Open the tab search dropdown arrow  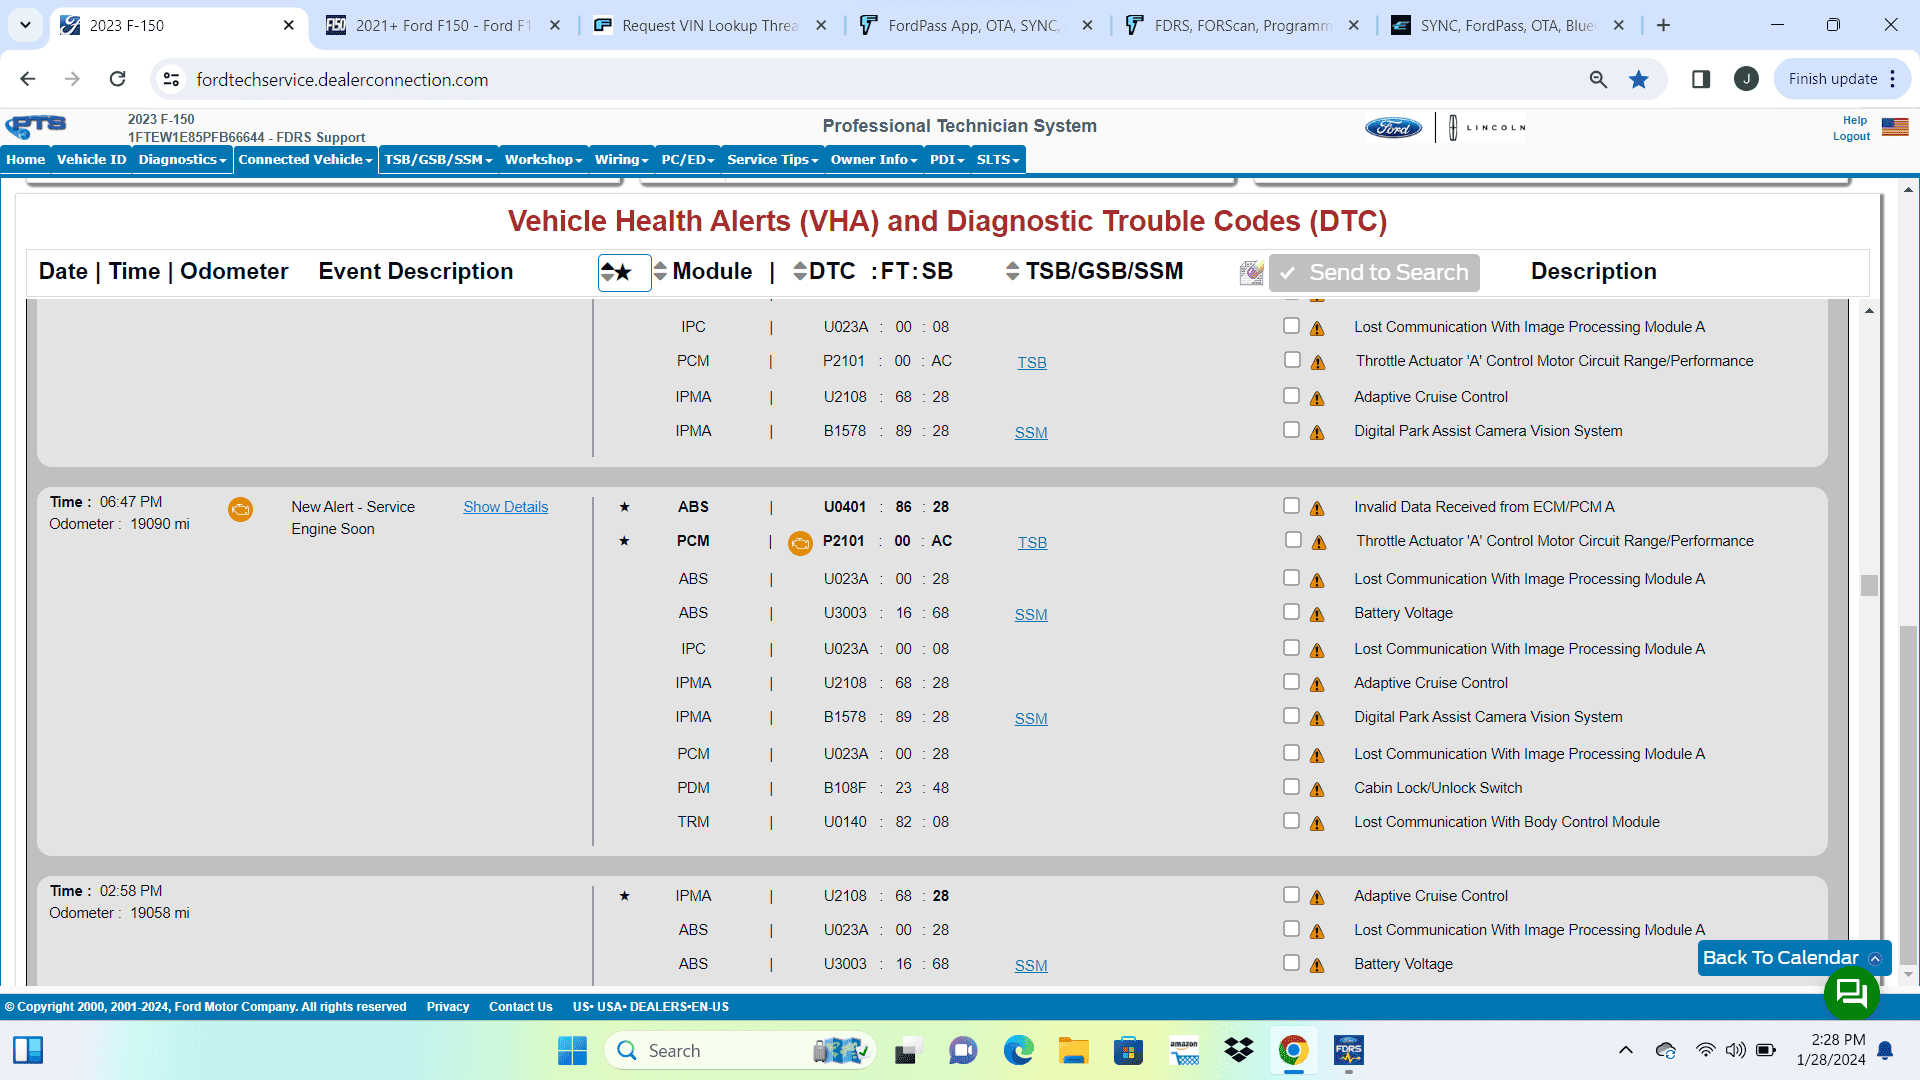pyautogui.click(x=25, y=25)
